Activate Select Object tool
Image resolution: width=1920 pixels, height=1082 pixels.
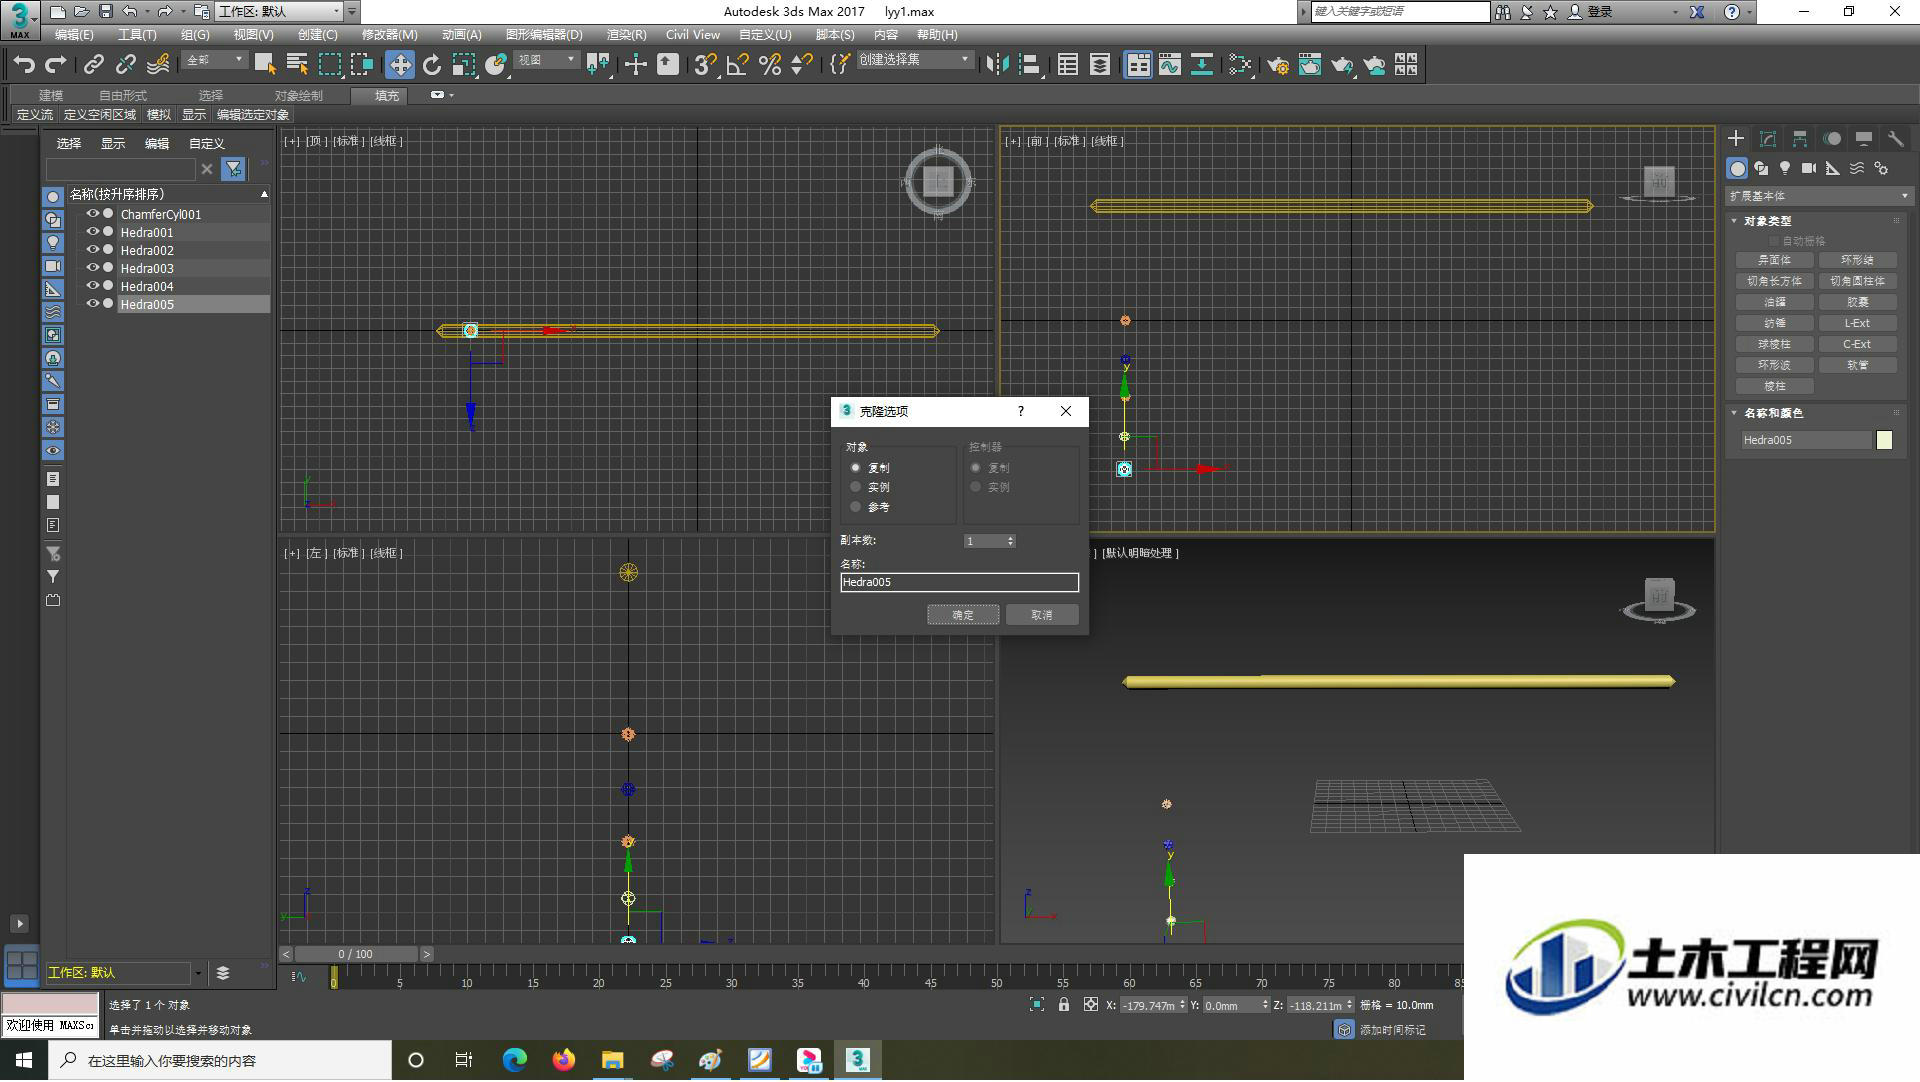(265, 65)
